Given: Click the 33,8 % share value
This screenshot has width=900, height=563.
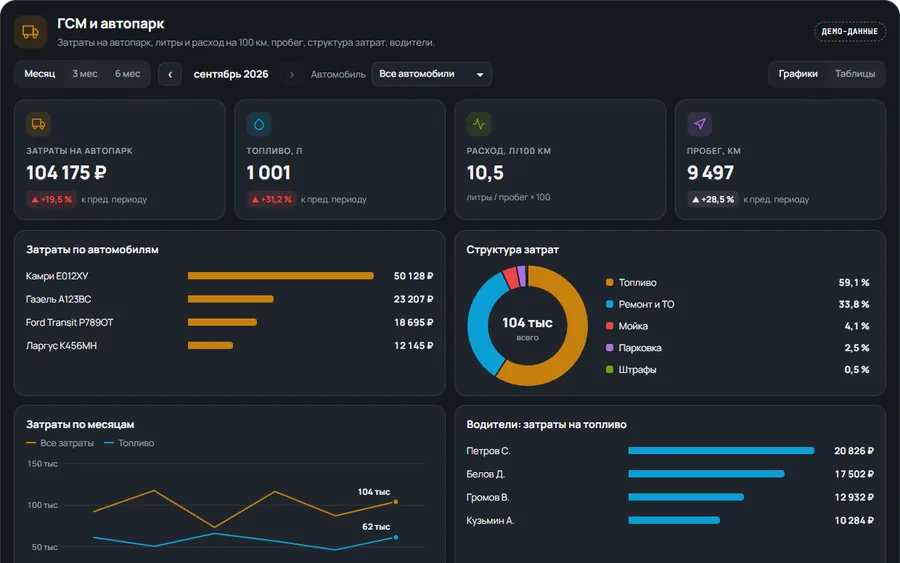Looking at the screenshot, I should point(854,304).
